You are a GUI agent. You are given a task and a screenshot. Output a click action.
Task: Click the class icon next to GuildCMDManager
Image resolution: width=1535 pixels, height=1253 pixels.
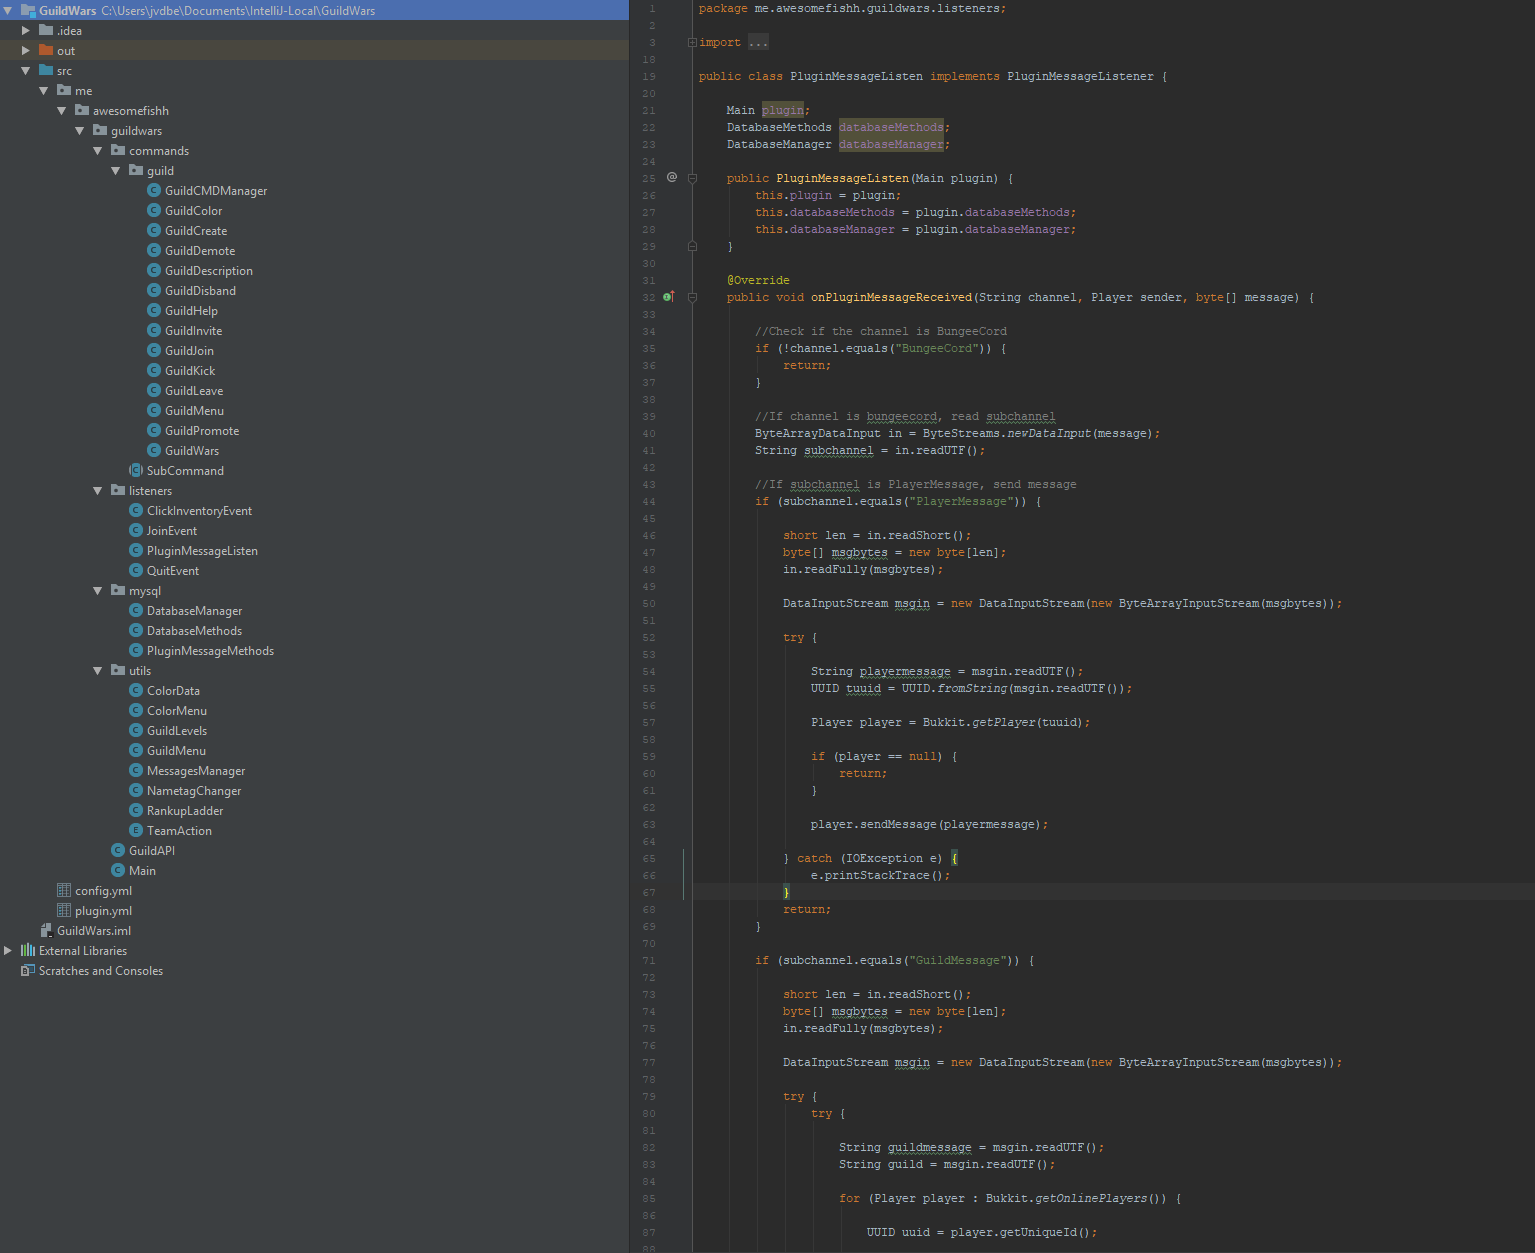154,190
